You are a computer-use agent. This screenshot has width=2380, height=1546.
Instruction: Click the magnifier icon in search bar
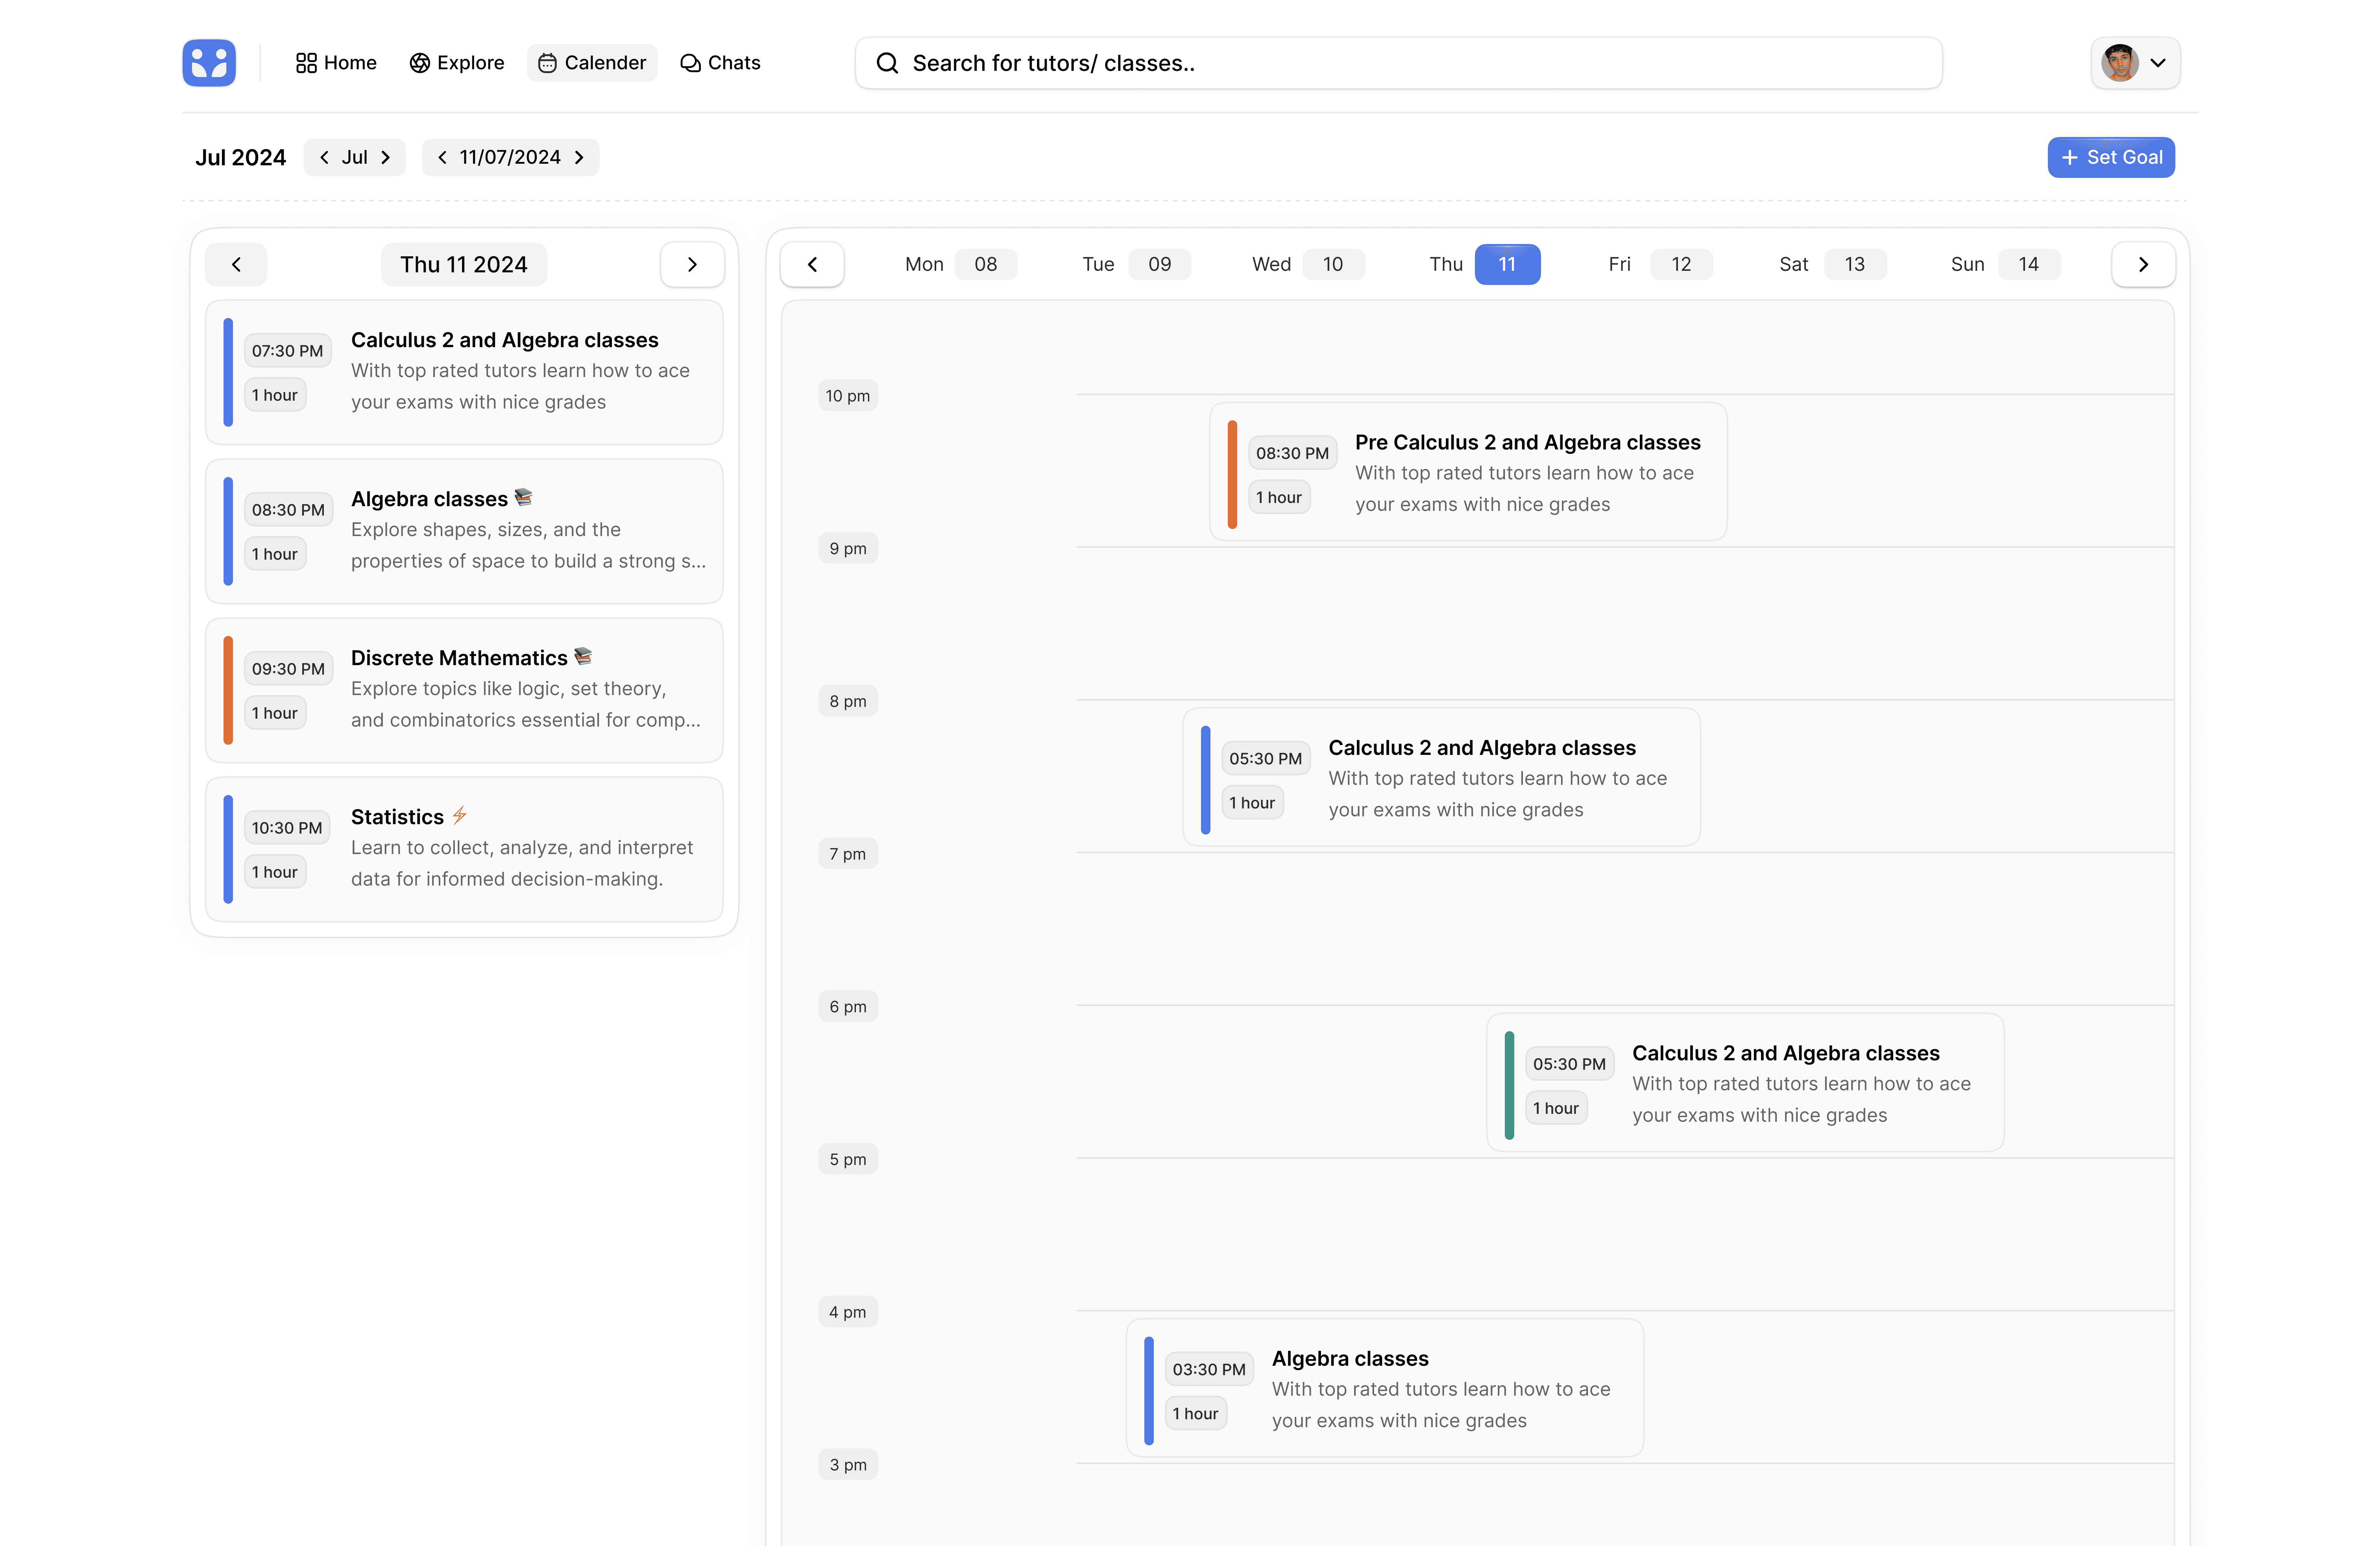tap(887, 63)
